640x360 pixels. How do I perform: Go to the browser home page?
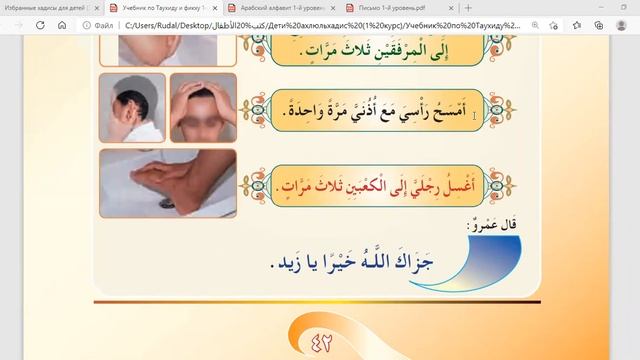(62, 25)
